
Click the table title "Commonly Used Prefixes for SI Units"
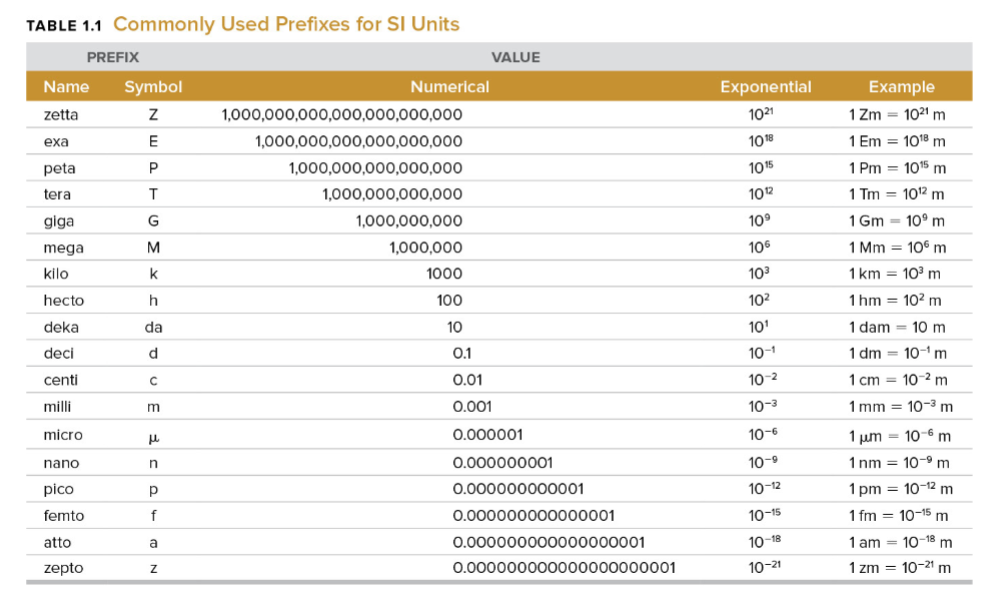click(286, 24)
